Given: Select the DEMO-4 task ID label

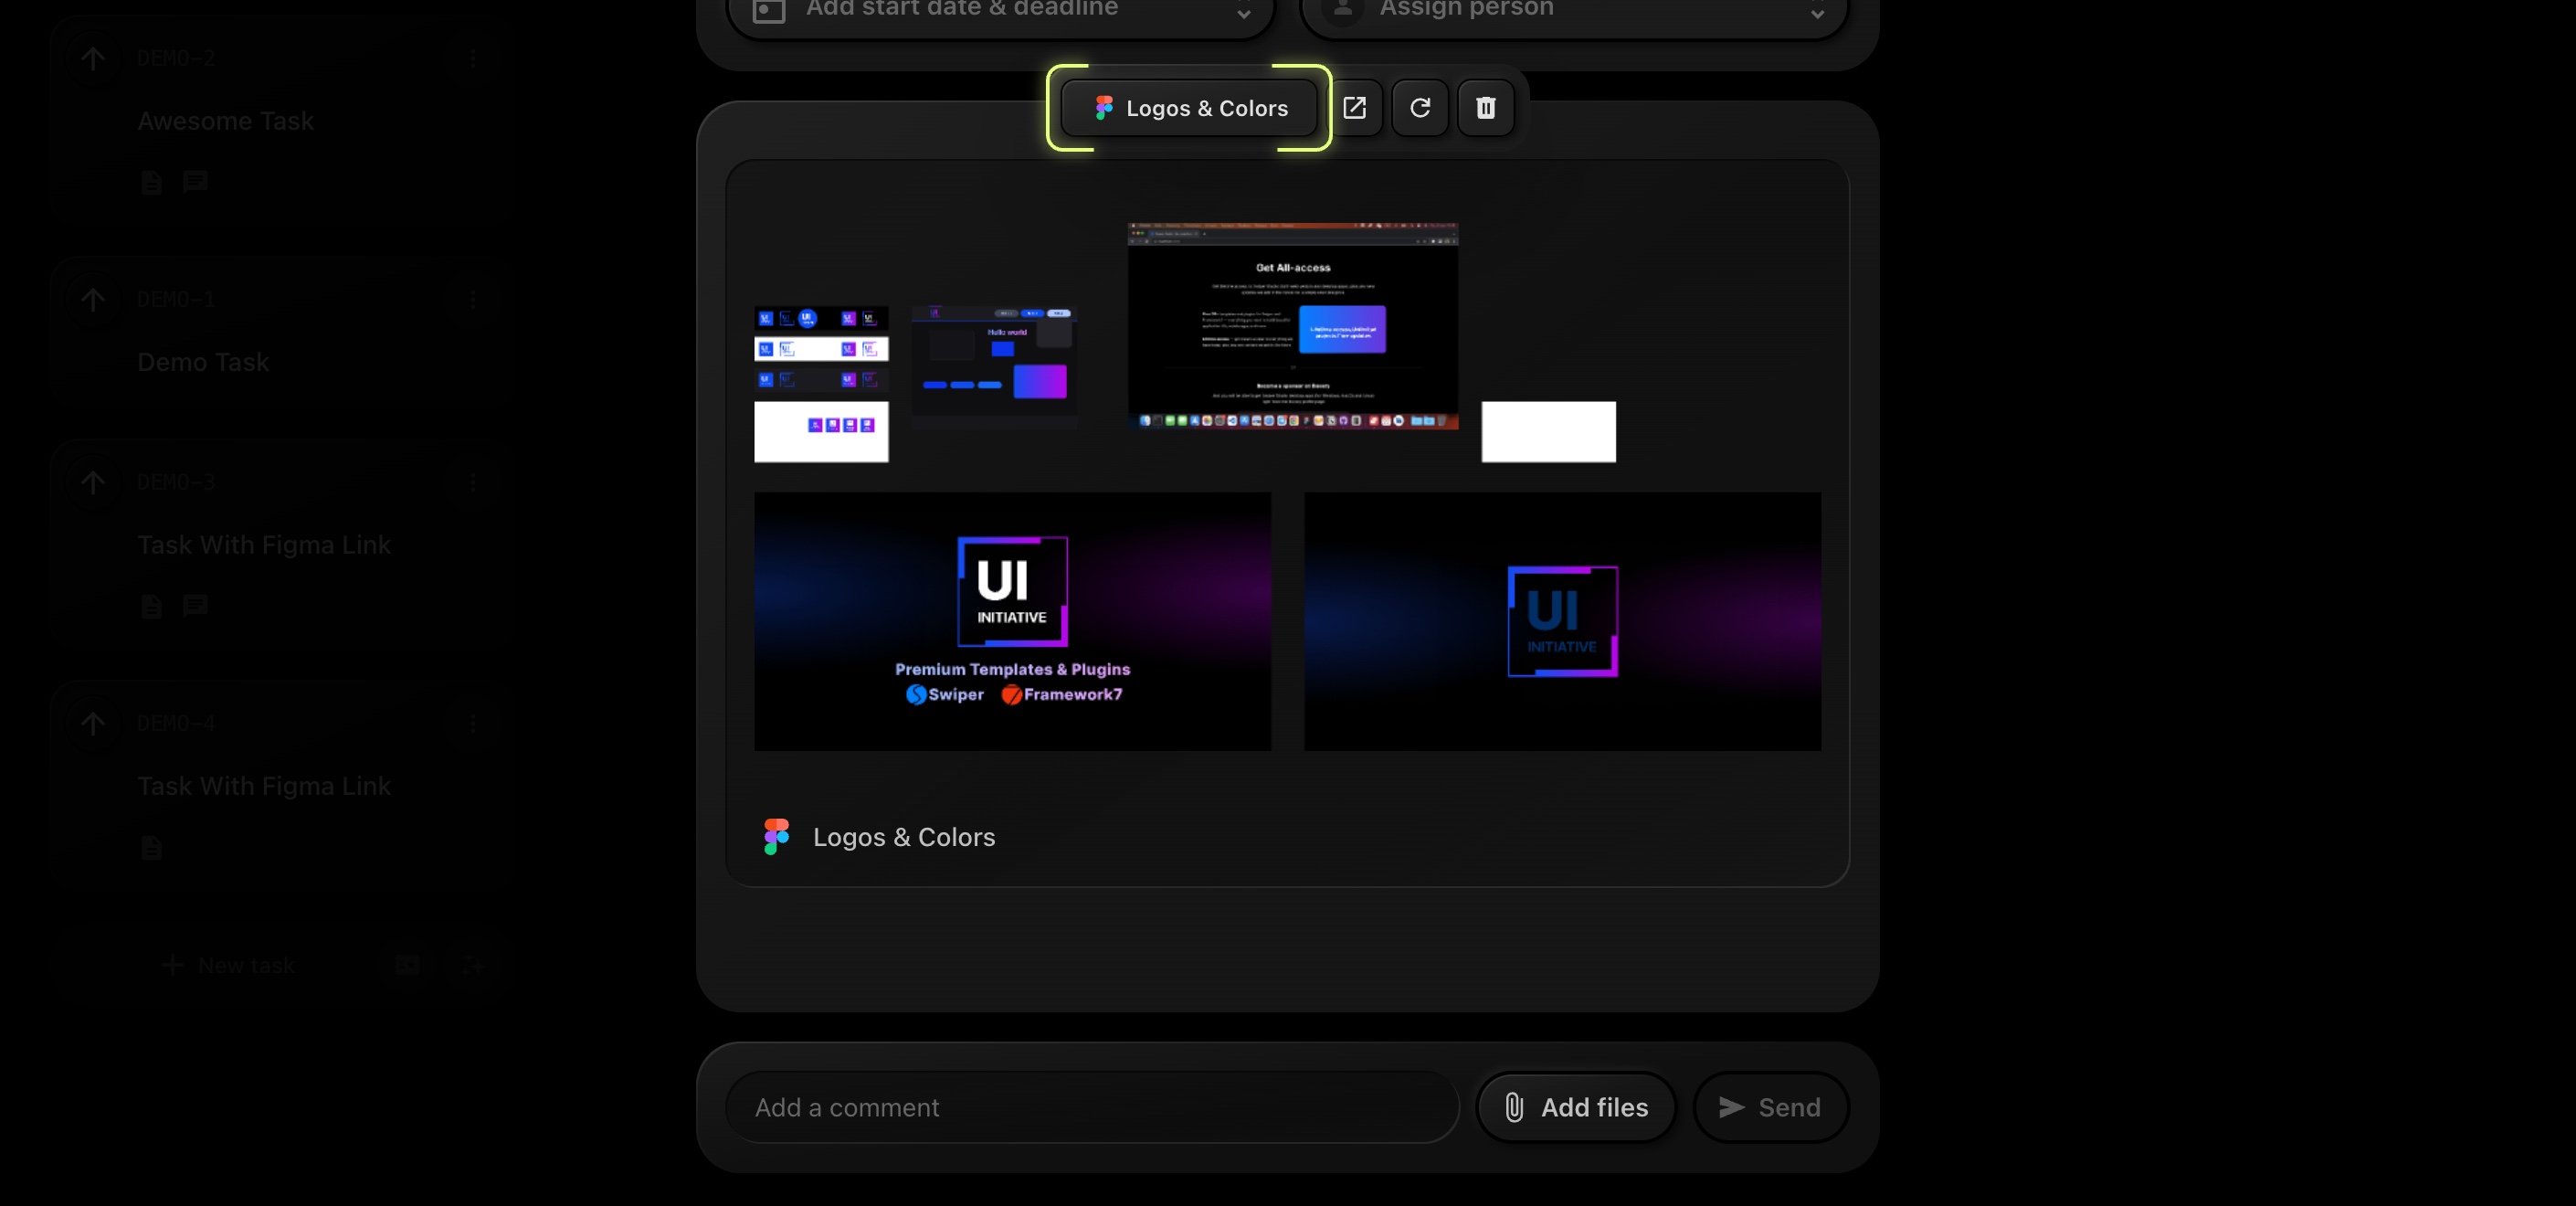Looking at the screenshot, I should pyautogui.click(x=176, y=724).
